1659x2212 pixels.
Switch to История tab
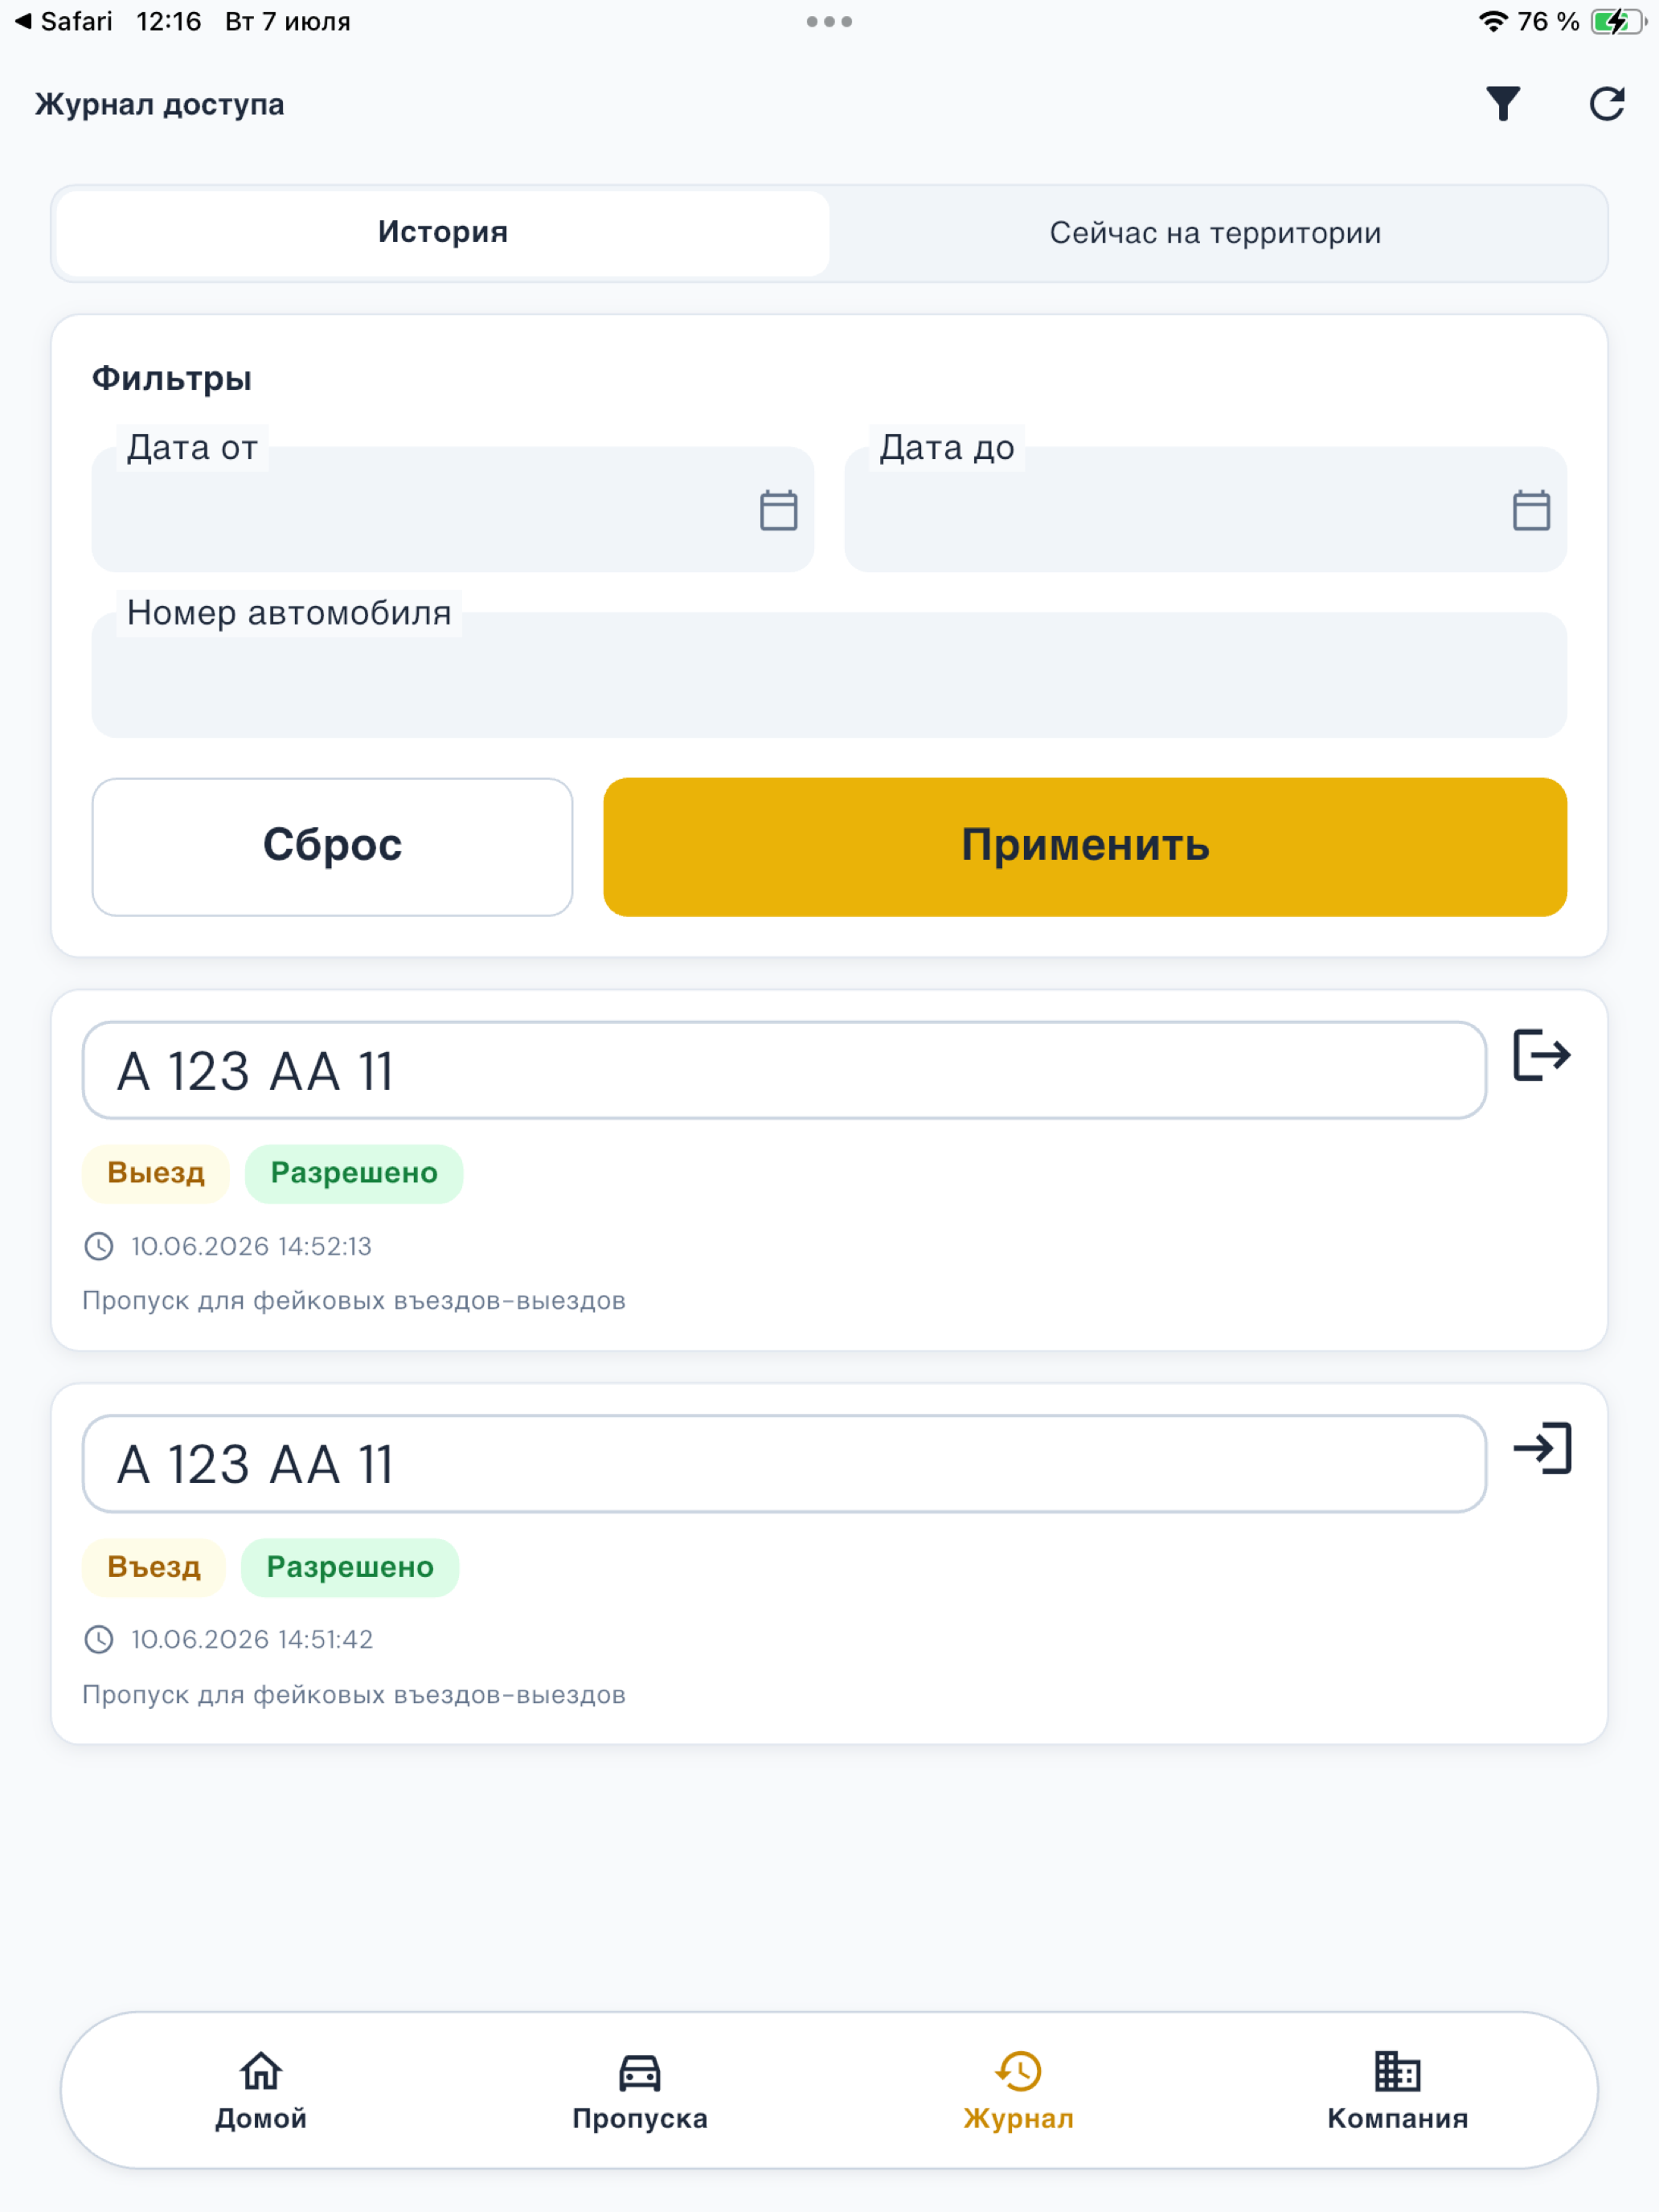click(x=443, y=233)
